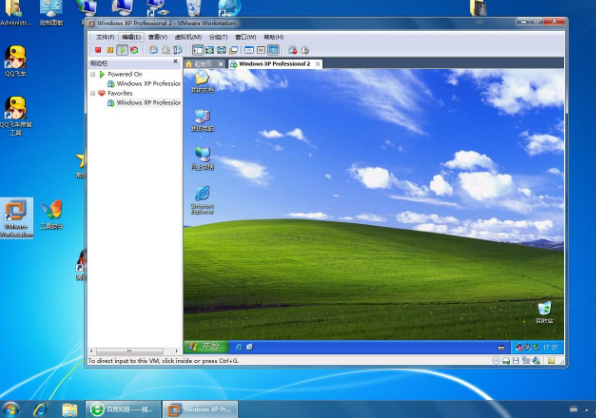This screenshot has height=418, width=596.
Task: Click the greyed Revert to snapshot icon
Action: coord(166,50)
